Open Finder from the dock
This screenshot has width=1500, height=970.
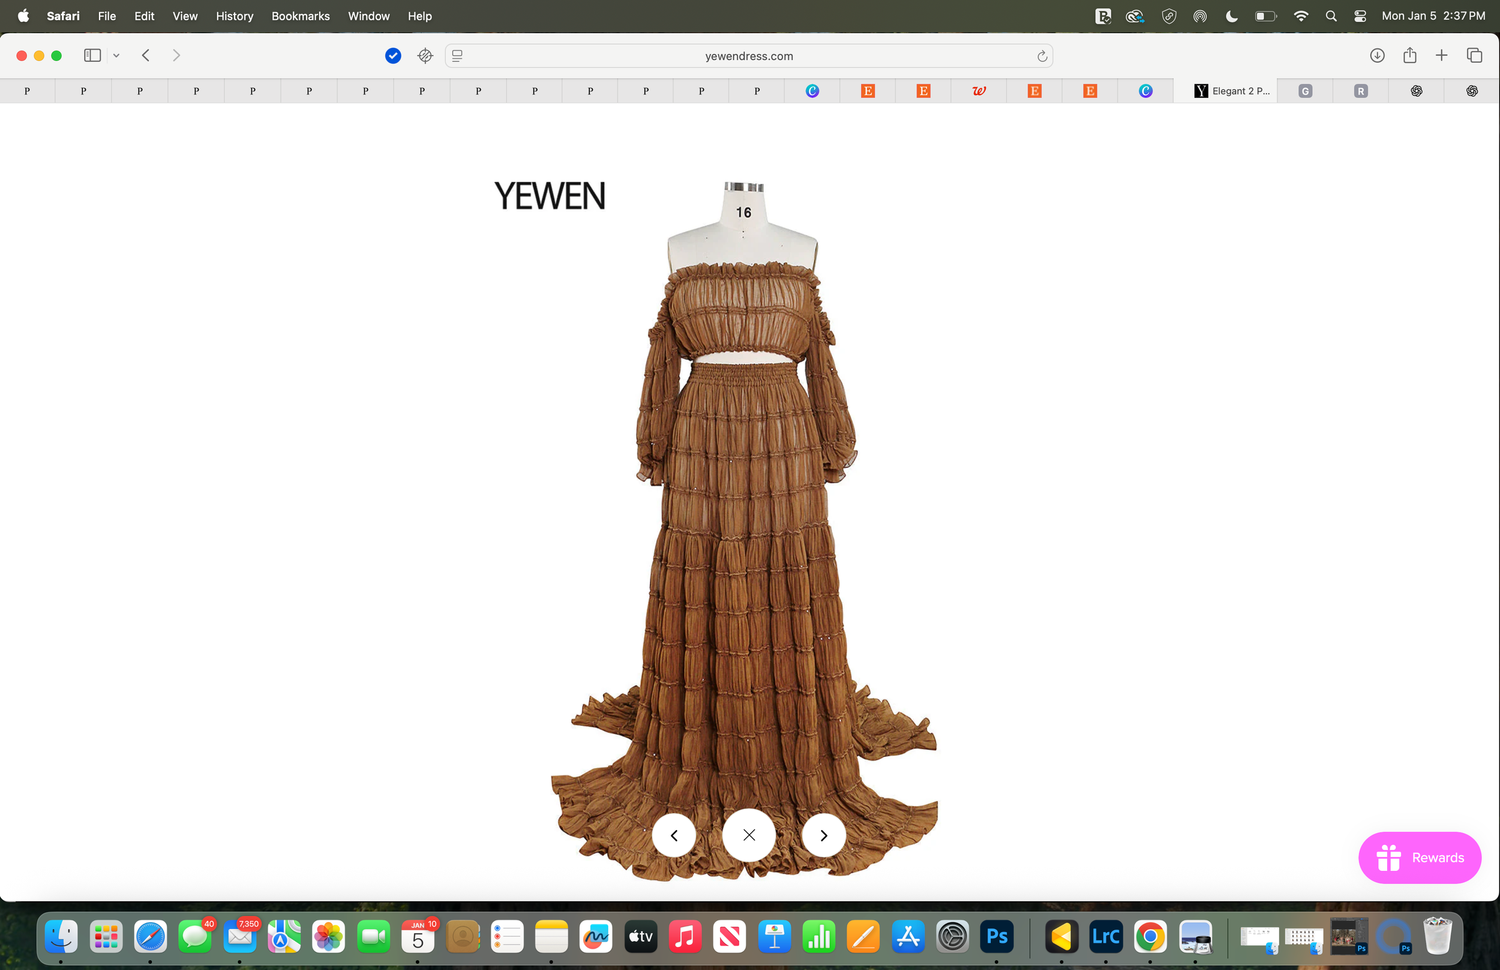(61, 937)
